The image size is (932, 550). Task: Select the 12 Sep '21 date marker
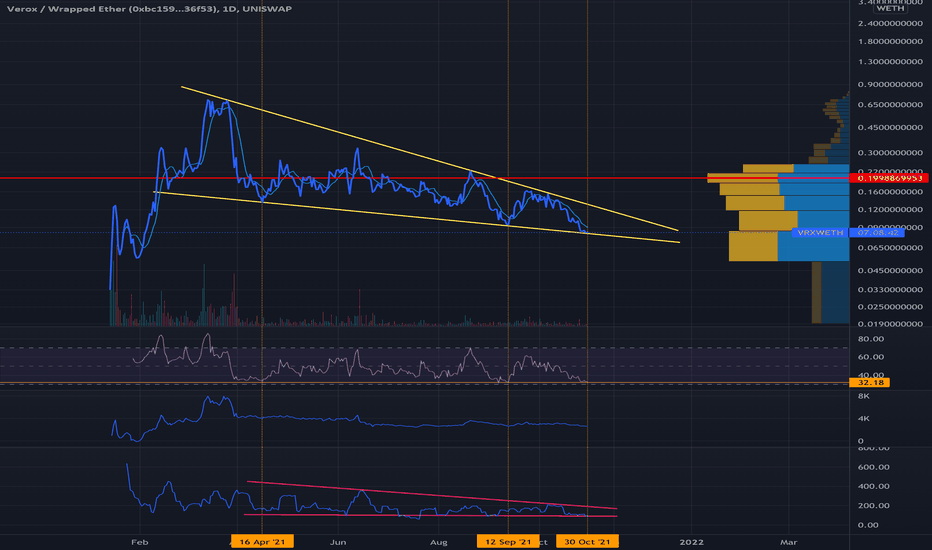coord(508,542)
